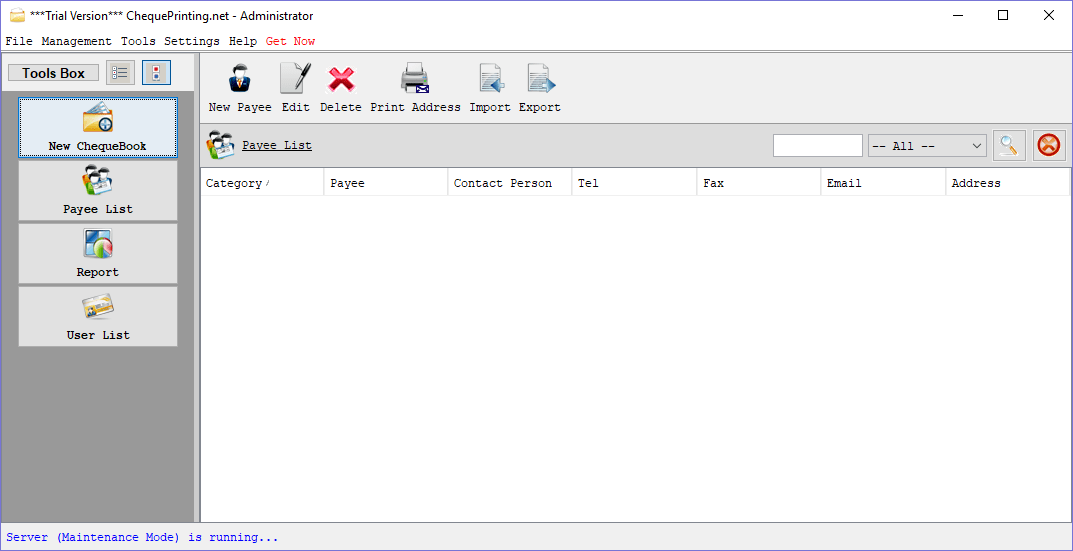Open the Settings menu

pos(192,41)
